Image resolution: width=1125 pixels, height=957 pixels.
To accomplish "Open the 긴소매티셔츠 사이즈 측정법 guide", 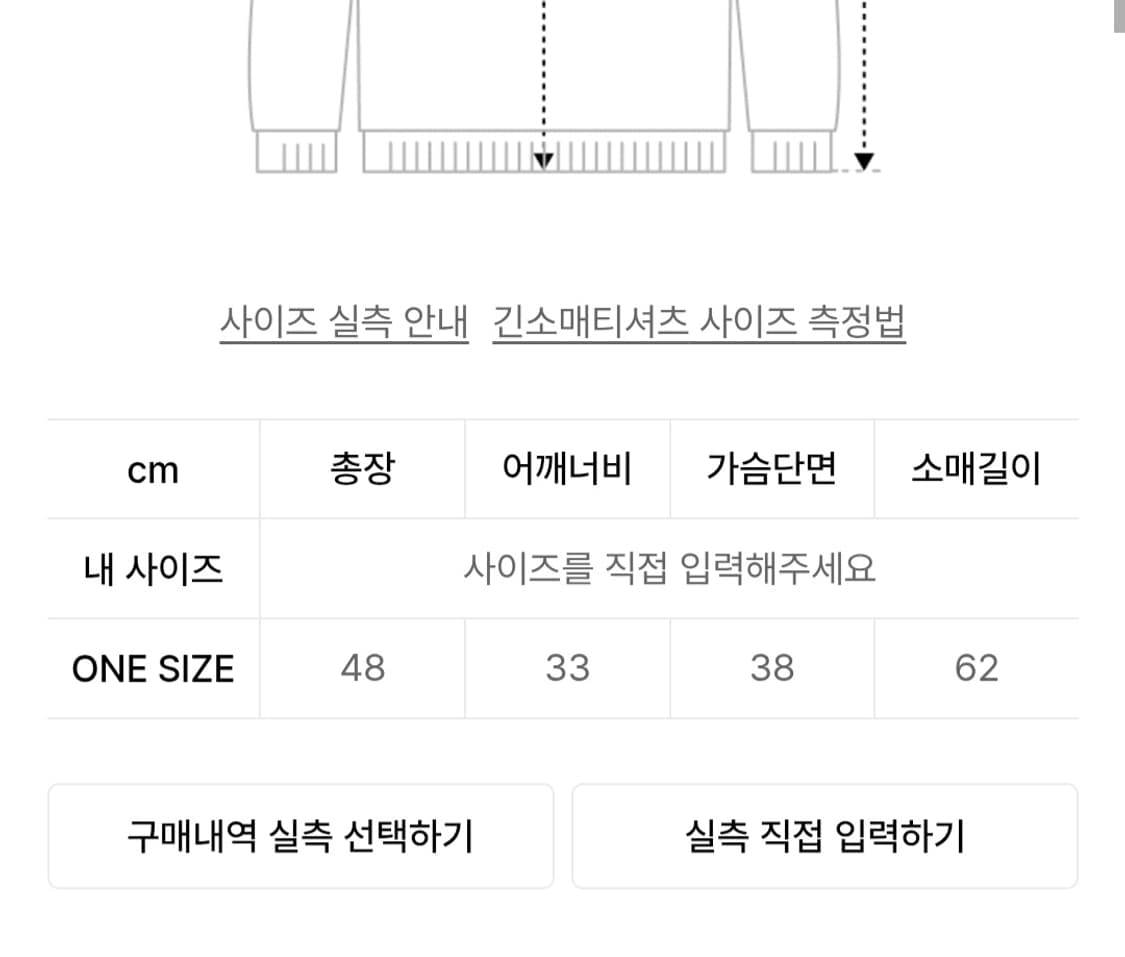I will (699, 320).
